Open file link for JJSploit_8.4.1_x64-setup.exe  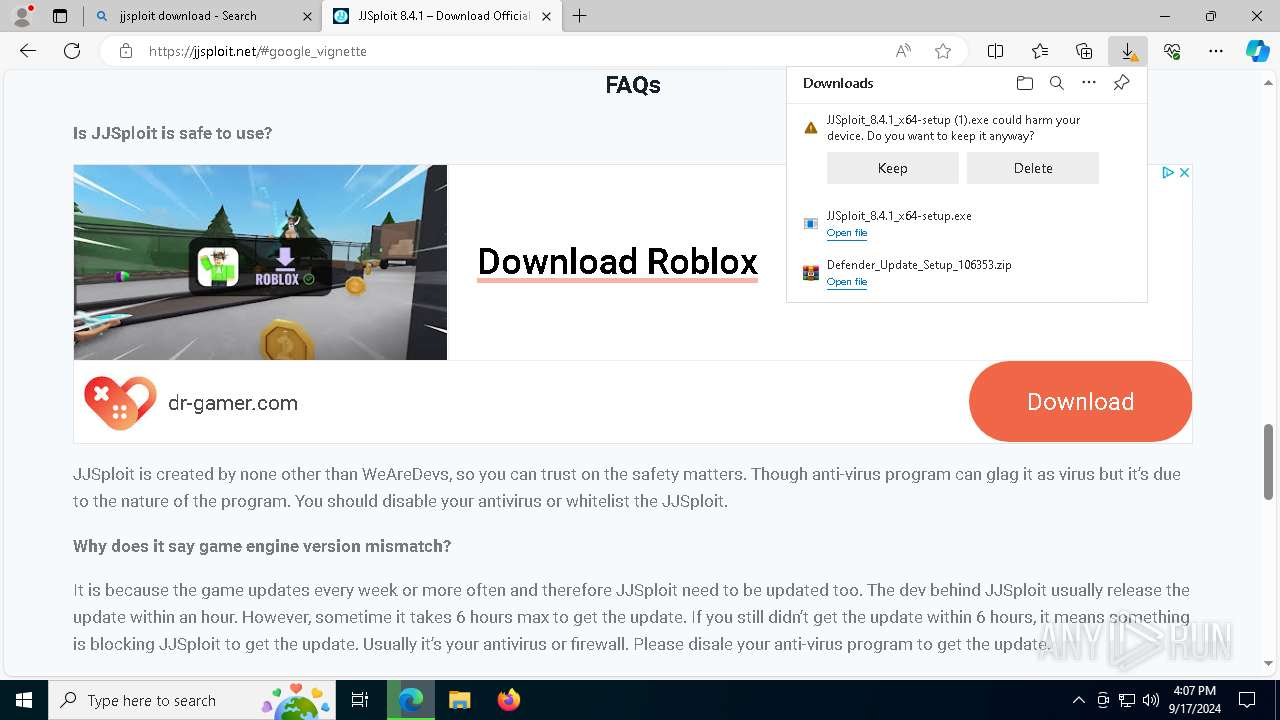[x=847, y=233]
